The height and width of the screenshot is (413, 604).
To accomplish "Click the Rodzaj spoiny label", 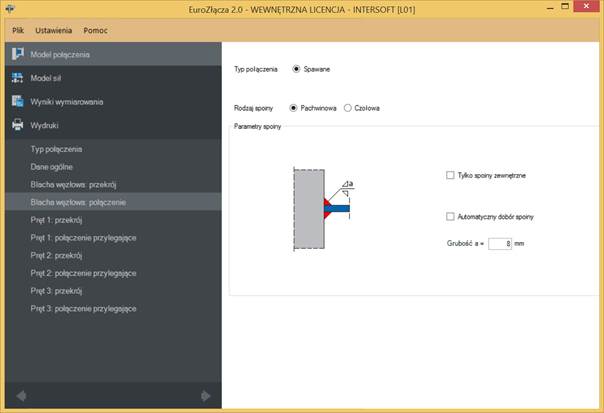I will [253, 108].
